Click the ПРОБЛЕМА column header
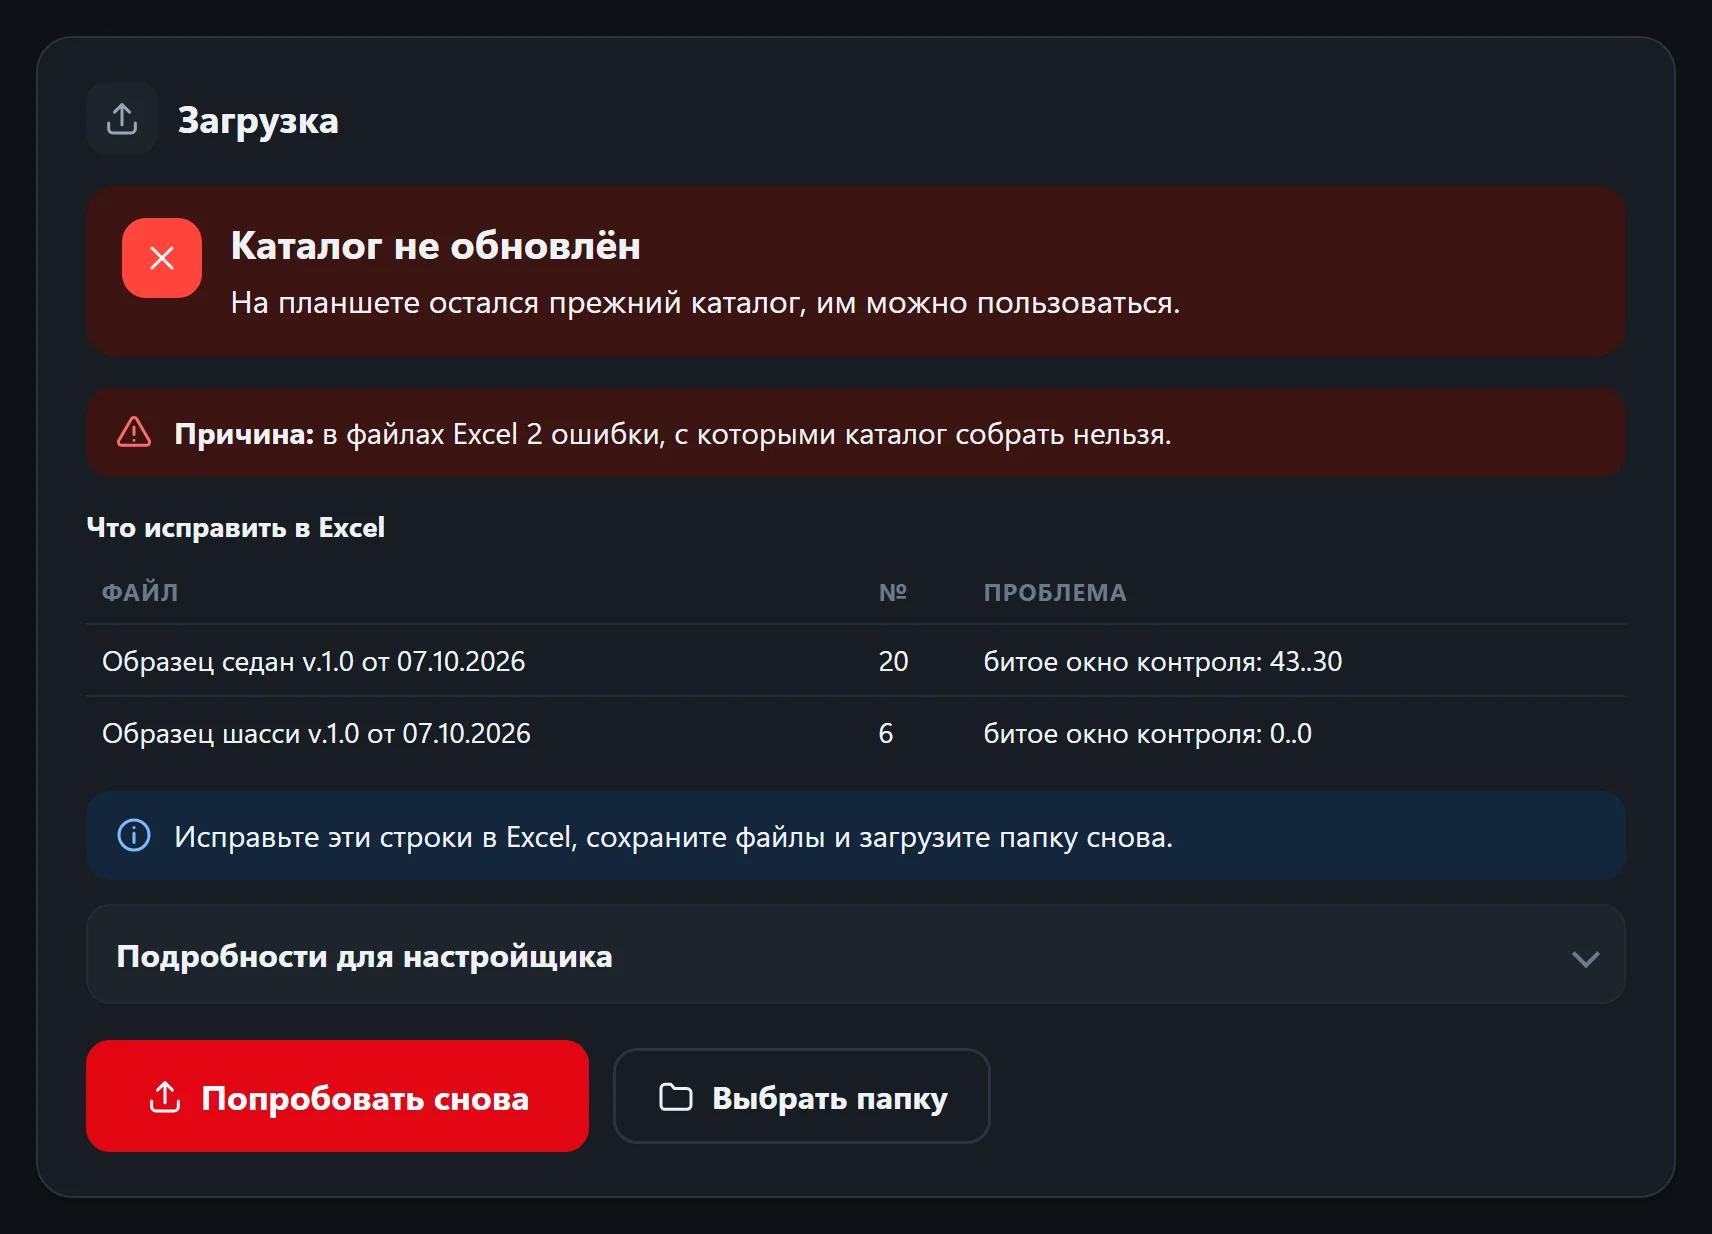The height and width of the screenshot is (1234, 1712). (x=1055, y=592)
